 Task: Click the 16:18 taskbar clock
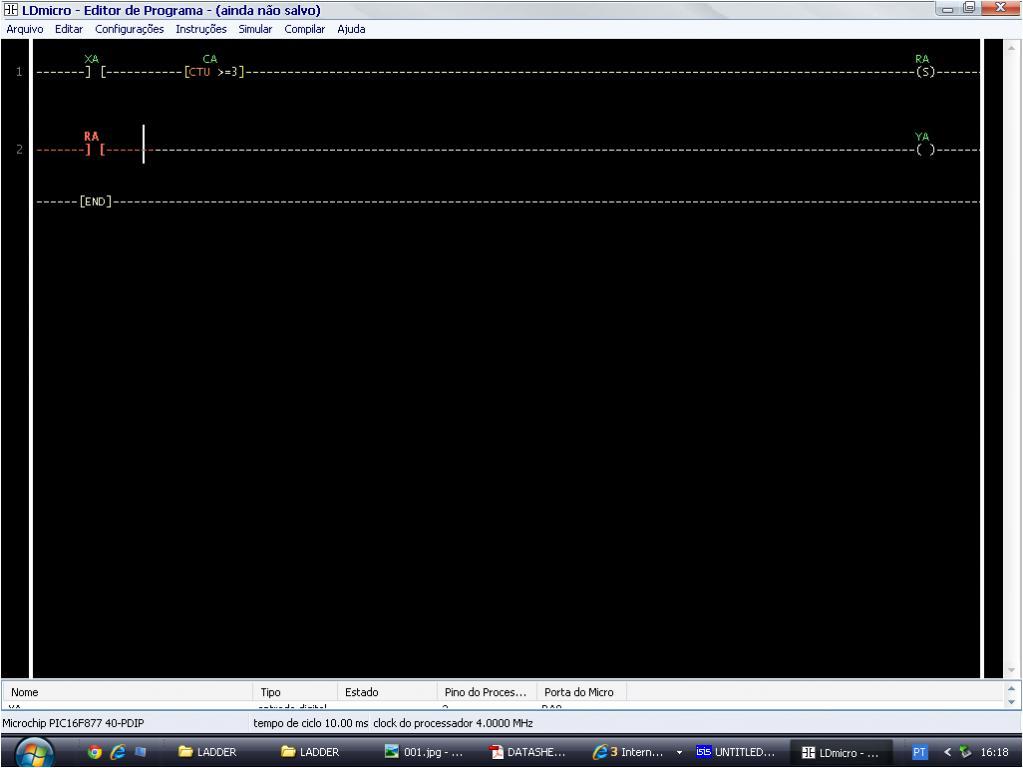coord(994,752)
